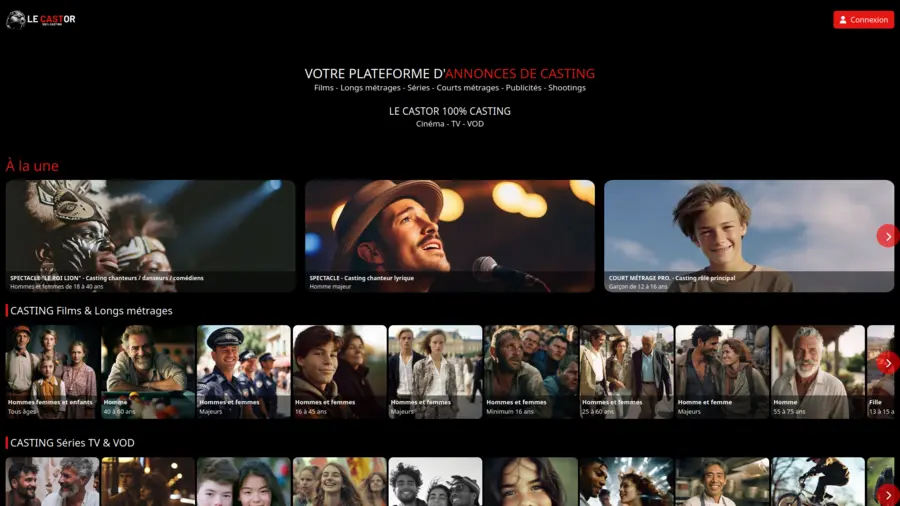Click the 'CASTING Films & Longs métrages' heading

[x=91, y=310]
